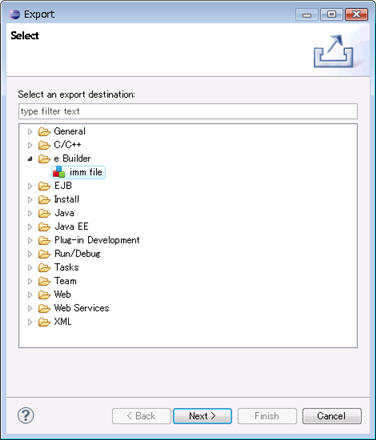Focus the type filter text field
Screen dimensions: 376x440
(x=188, y=111)
